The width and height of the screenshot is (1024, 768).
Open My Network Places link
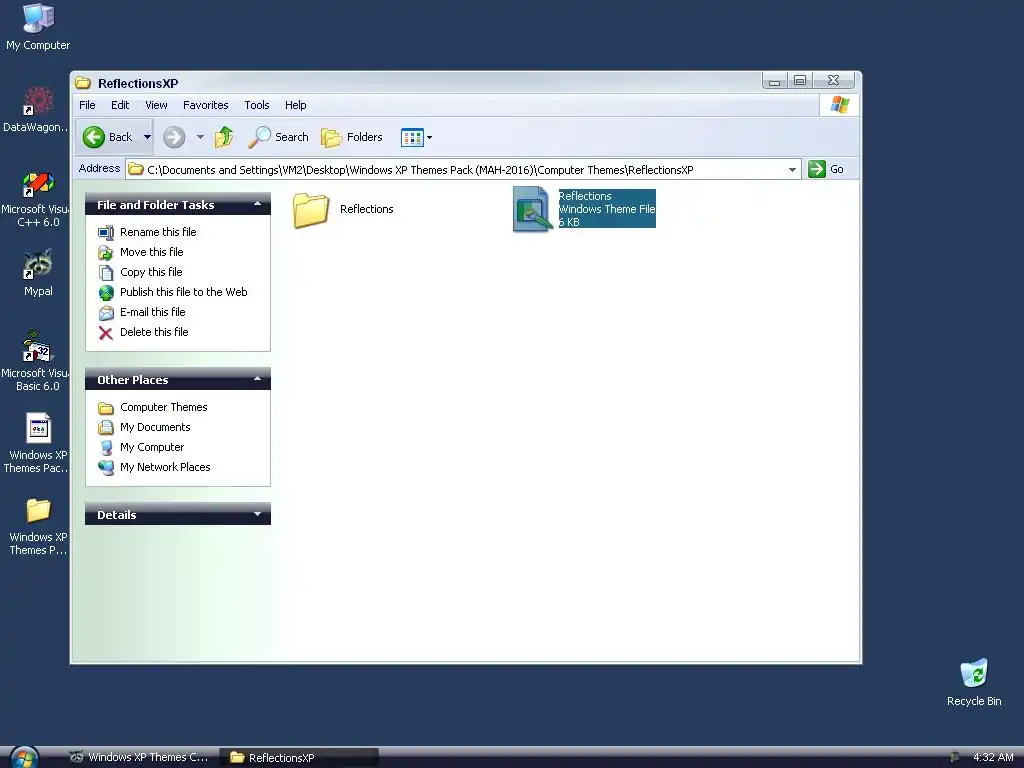coord(165,468)
